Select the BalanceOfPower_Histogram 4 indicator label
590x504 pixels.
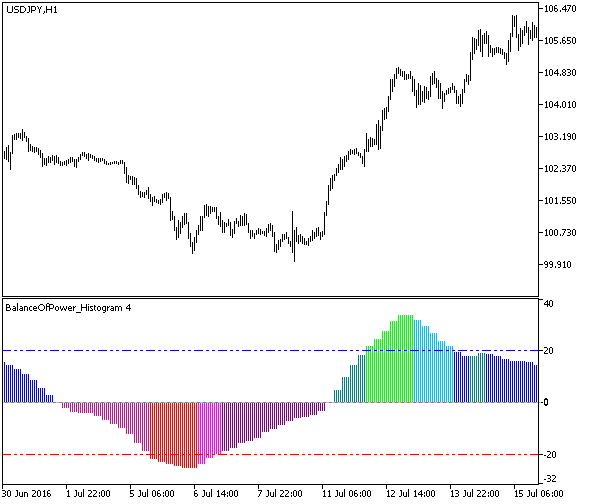(68, 308)
